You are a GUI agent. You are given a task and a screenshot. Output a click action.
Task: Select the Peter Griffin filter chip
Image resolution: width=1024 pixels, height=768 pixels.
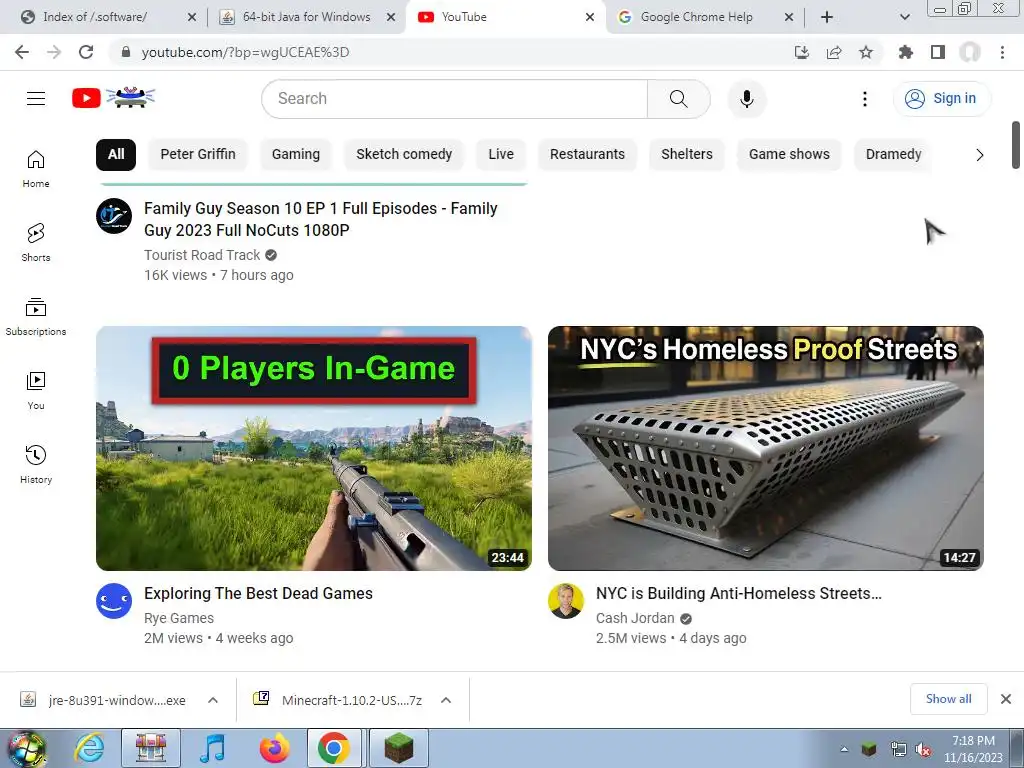[198, 155]
